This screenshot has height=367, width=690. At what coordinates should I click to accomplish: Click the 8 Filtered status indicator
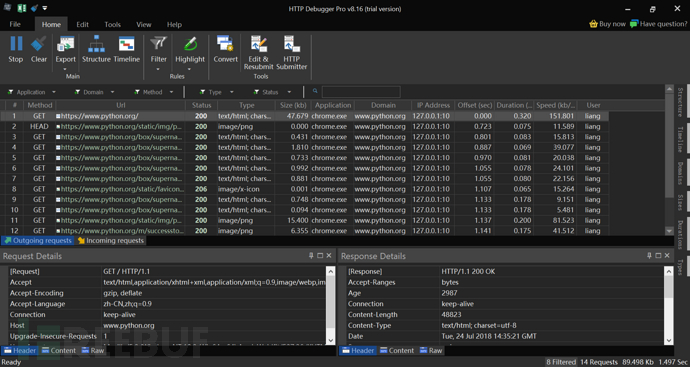point(561,362)
